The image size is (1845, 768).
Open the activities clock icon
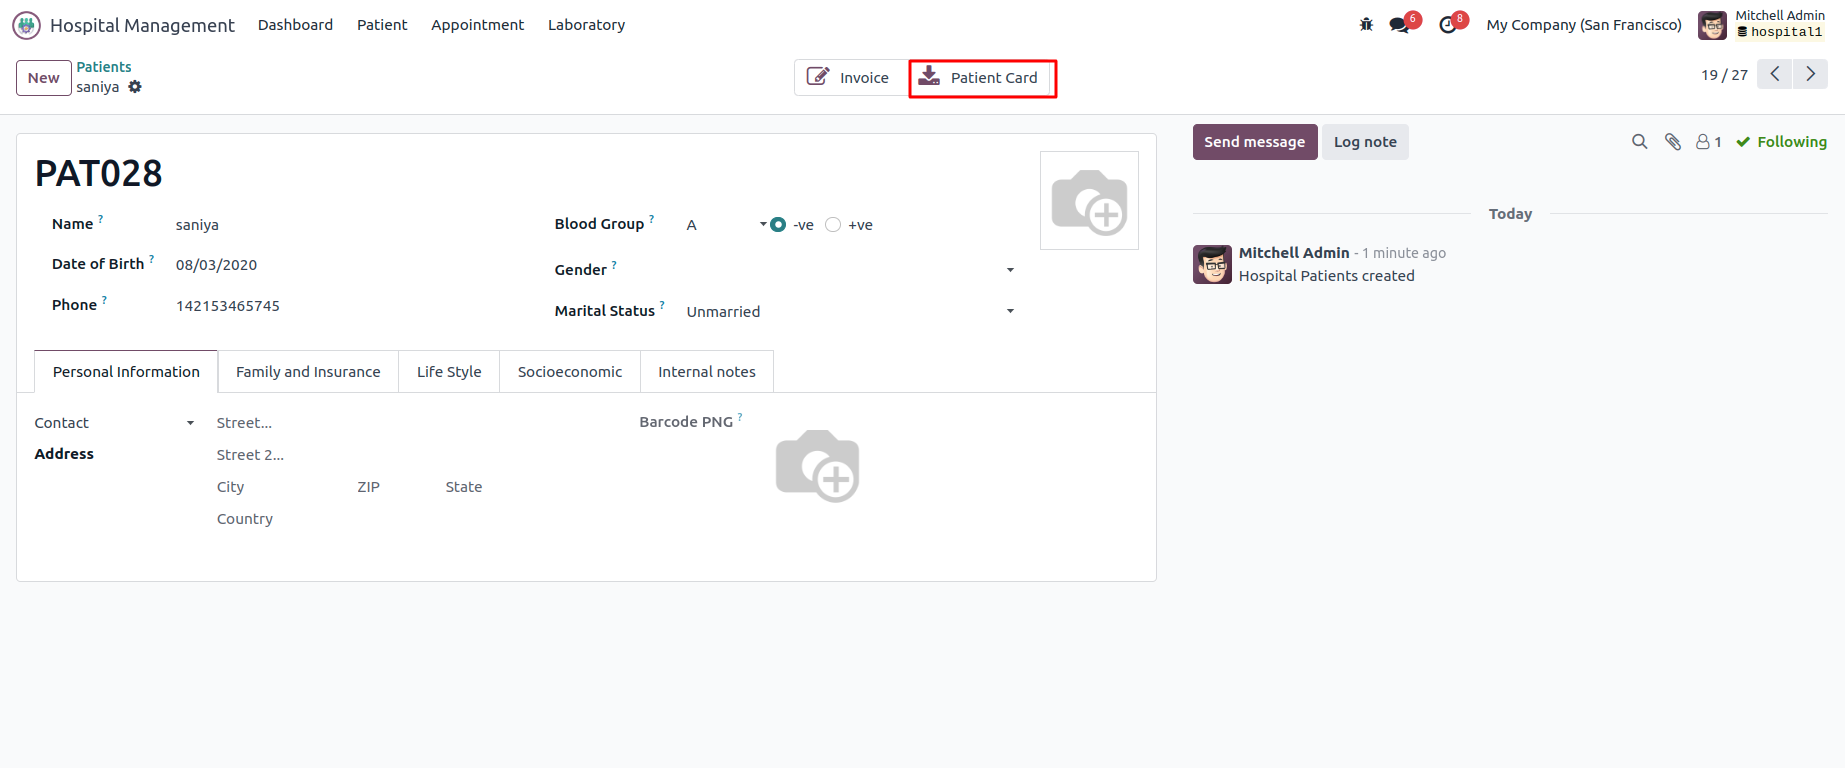(x=1448, y=25)
